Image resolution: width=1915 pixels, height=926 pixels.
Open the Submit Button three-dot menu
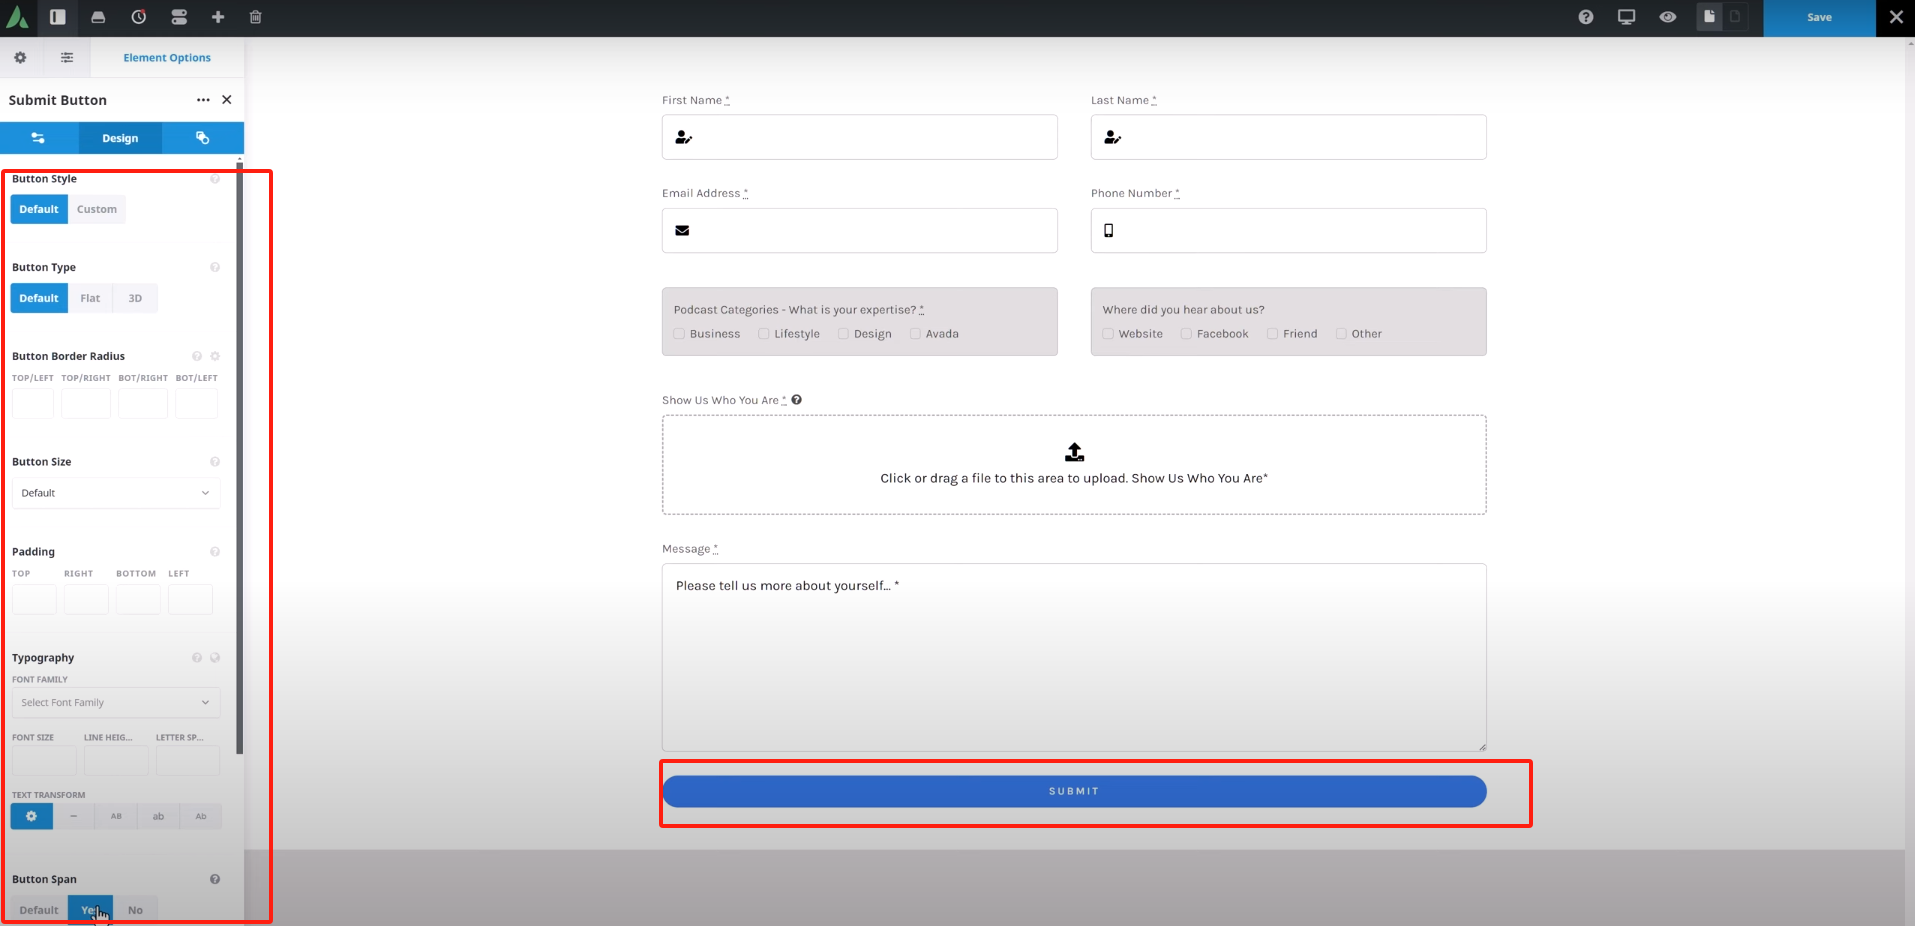click(203, 100)
